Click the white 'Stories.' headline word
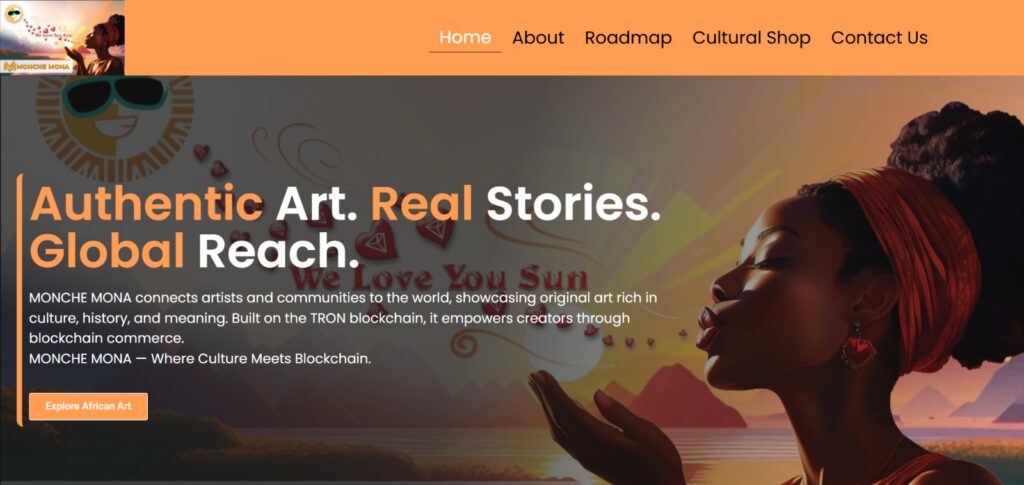Viewport: 1024px width, 485px height. point(573,203)
